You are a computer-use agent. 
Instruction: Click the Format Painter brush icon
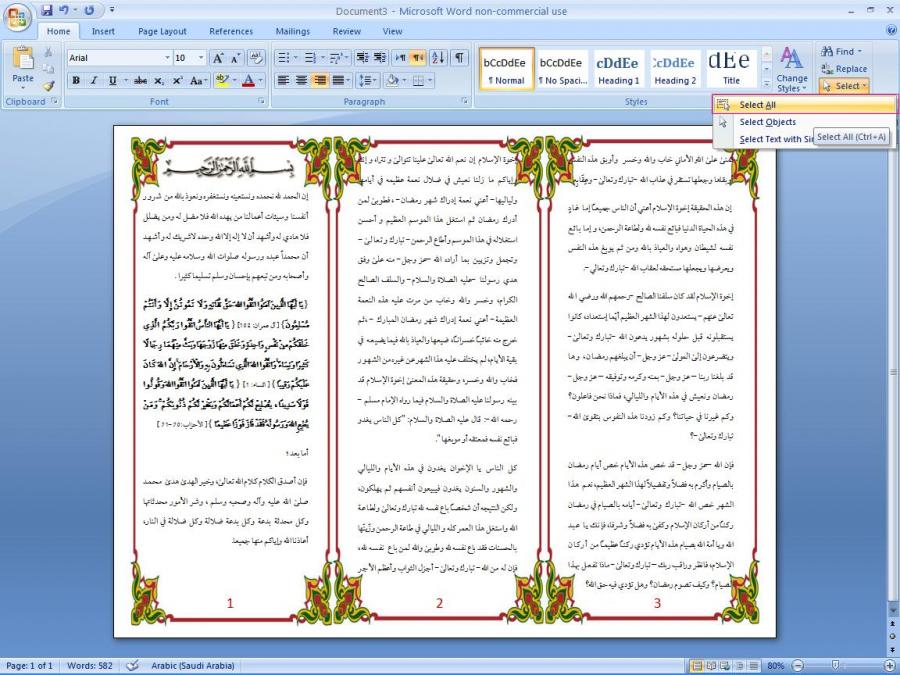48,86
